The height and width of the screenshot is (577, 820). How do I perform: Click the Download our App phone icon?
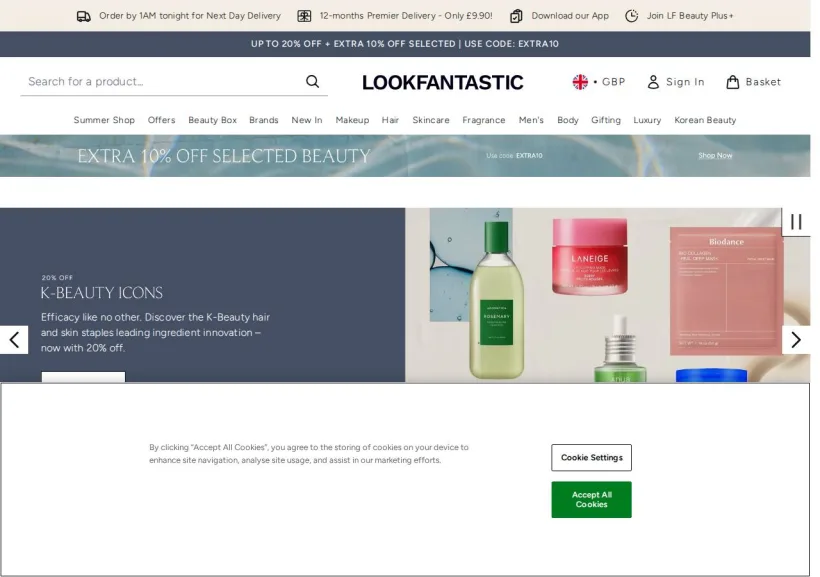[516, 16]
